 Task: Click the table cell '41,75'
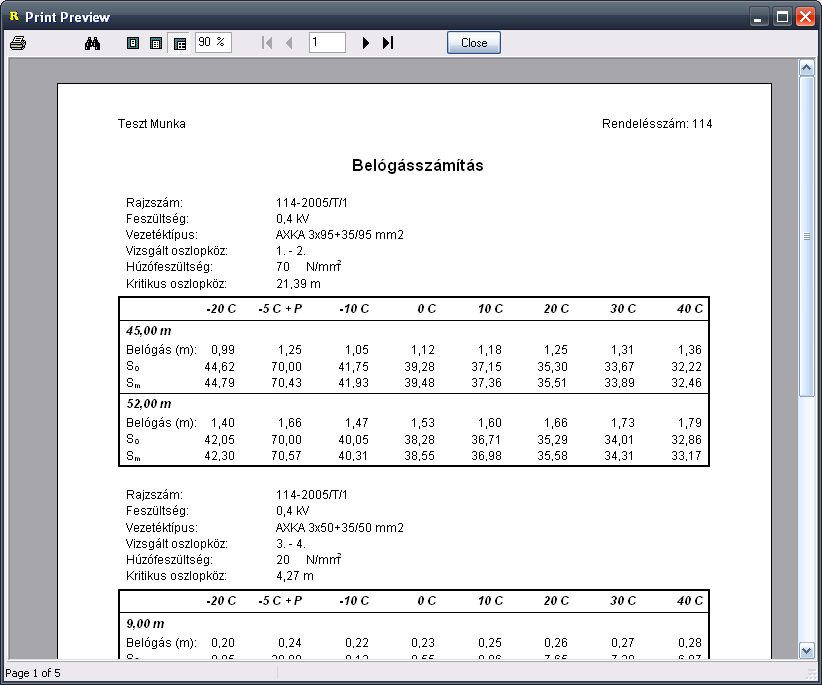pos(353,367)
